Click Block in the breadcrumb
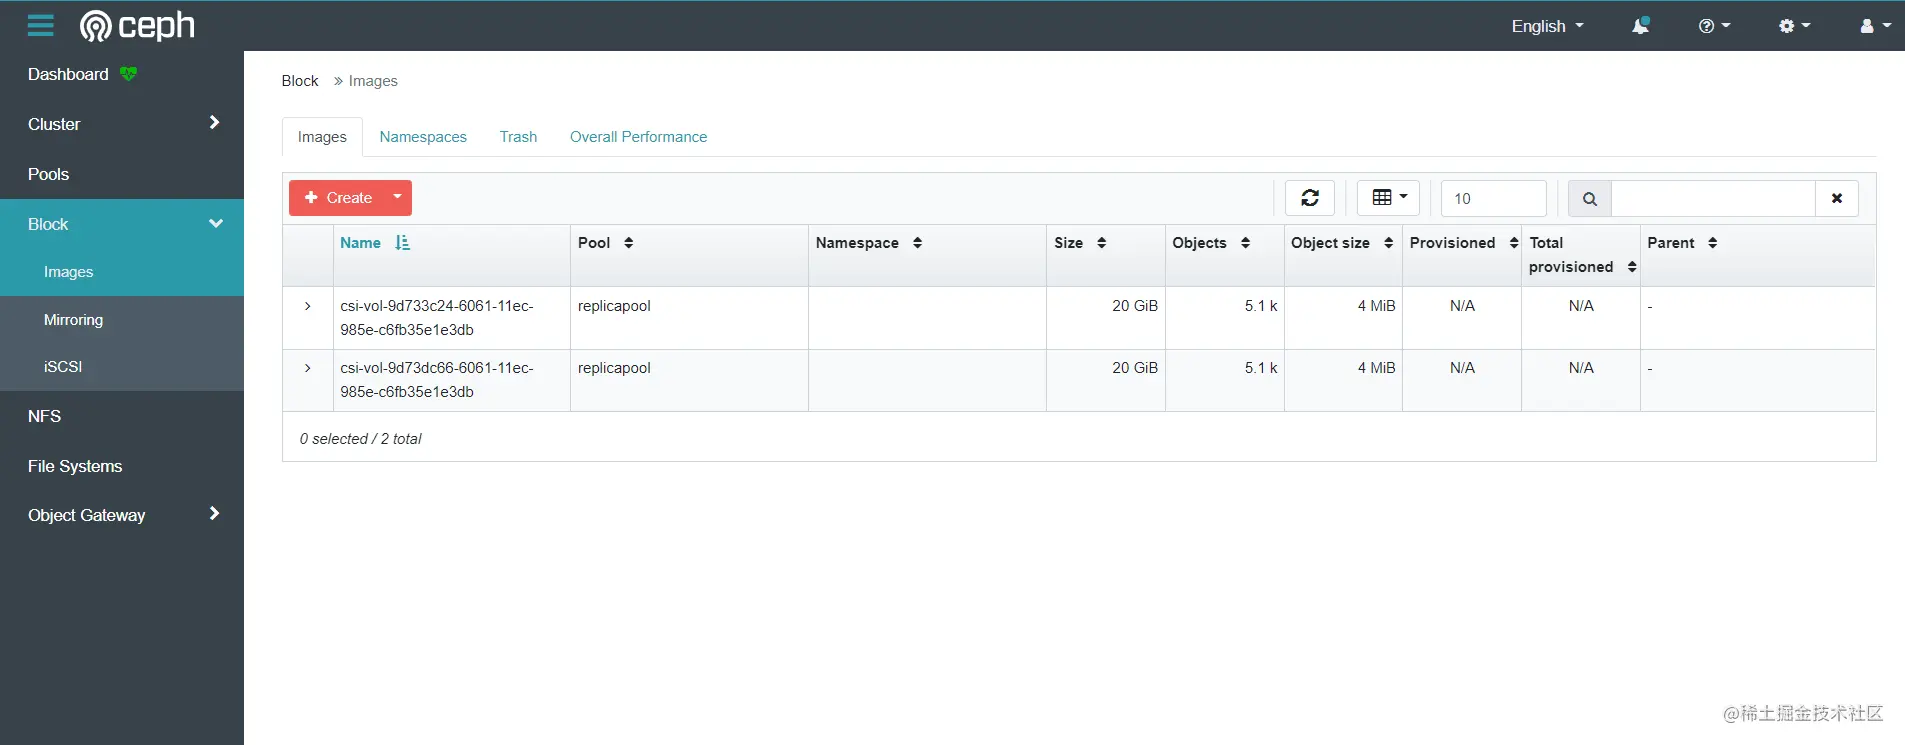The width and height of the screenshot is (1905, 745). [x=300, y=81]
